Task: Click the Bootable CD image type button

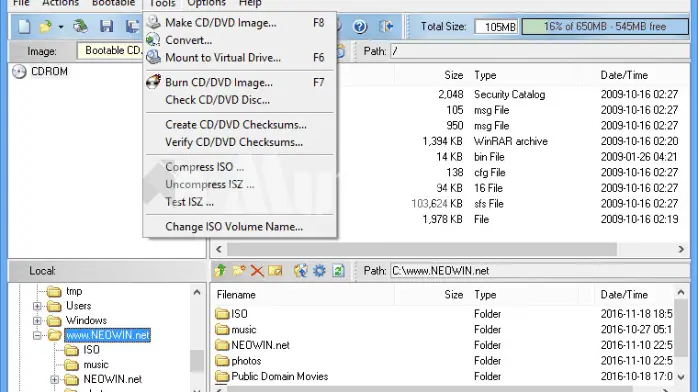Action: tap(110, 51)
